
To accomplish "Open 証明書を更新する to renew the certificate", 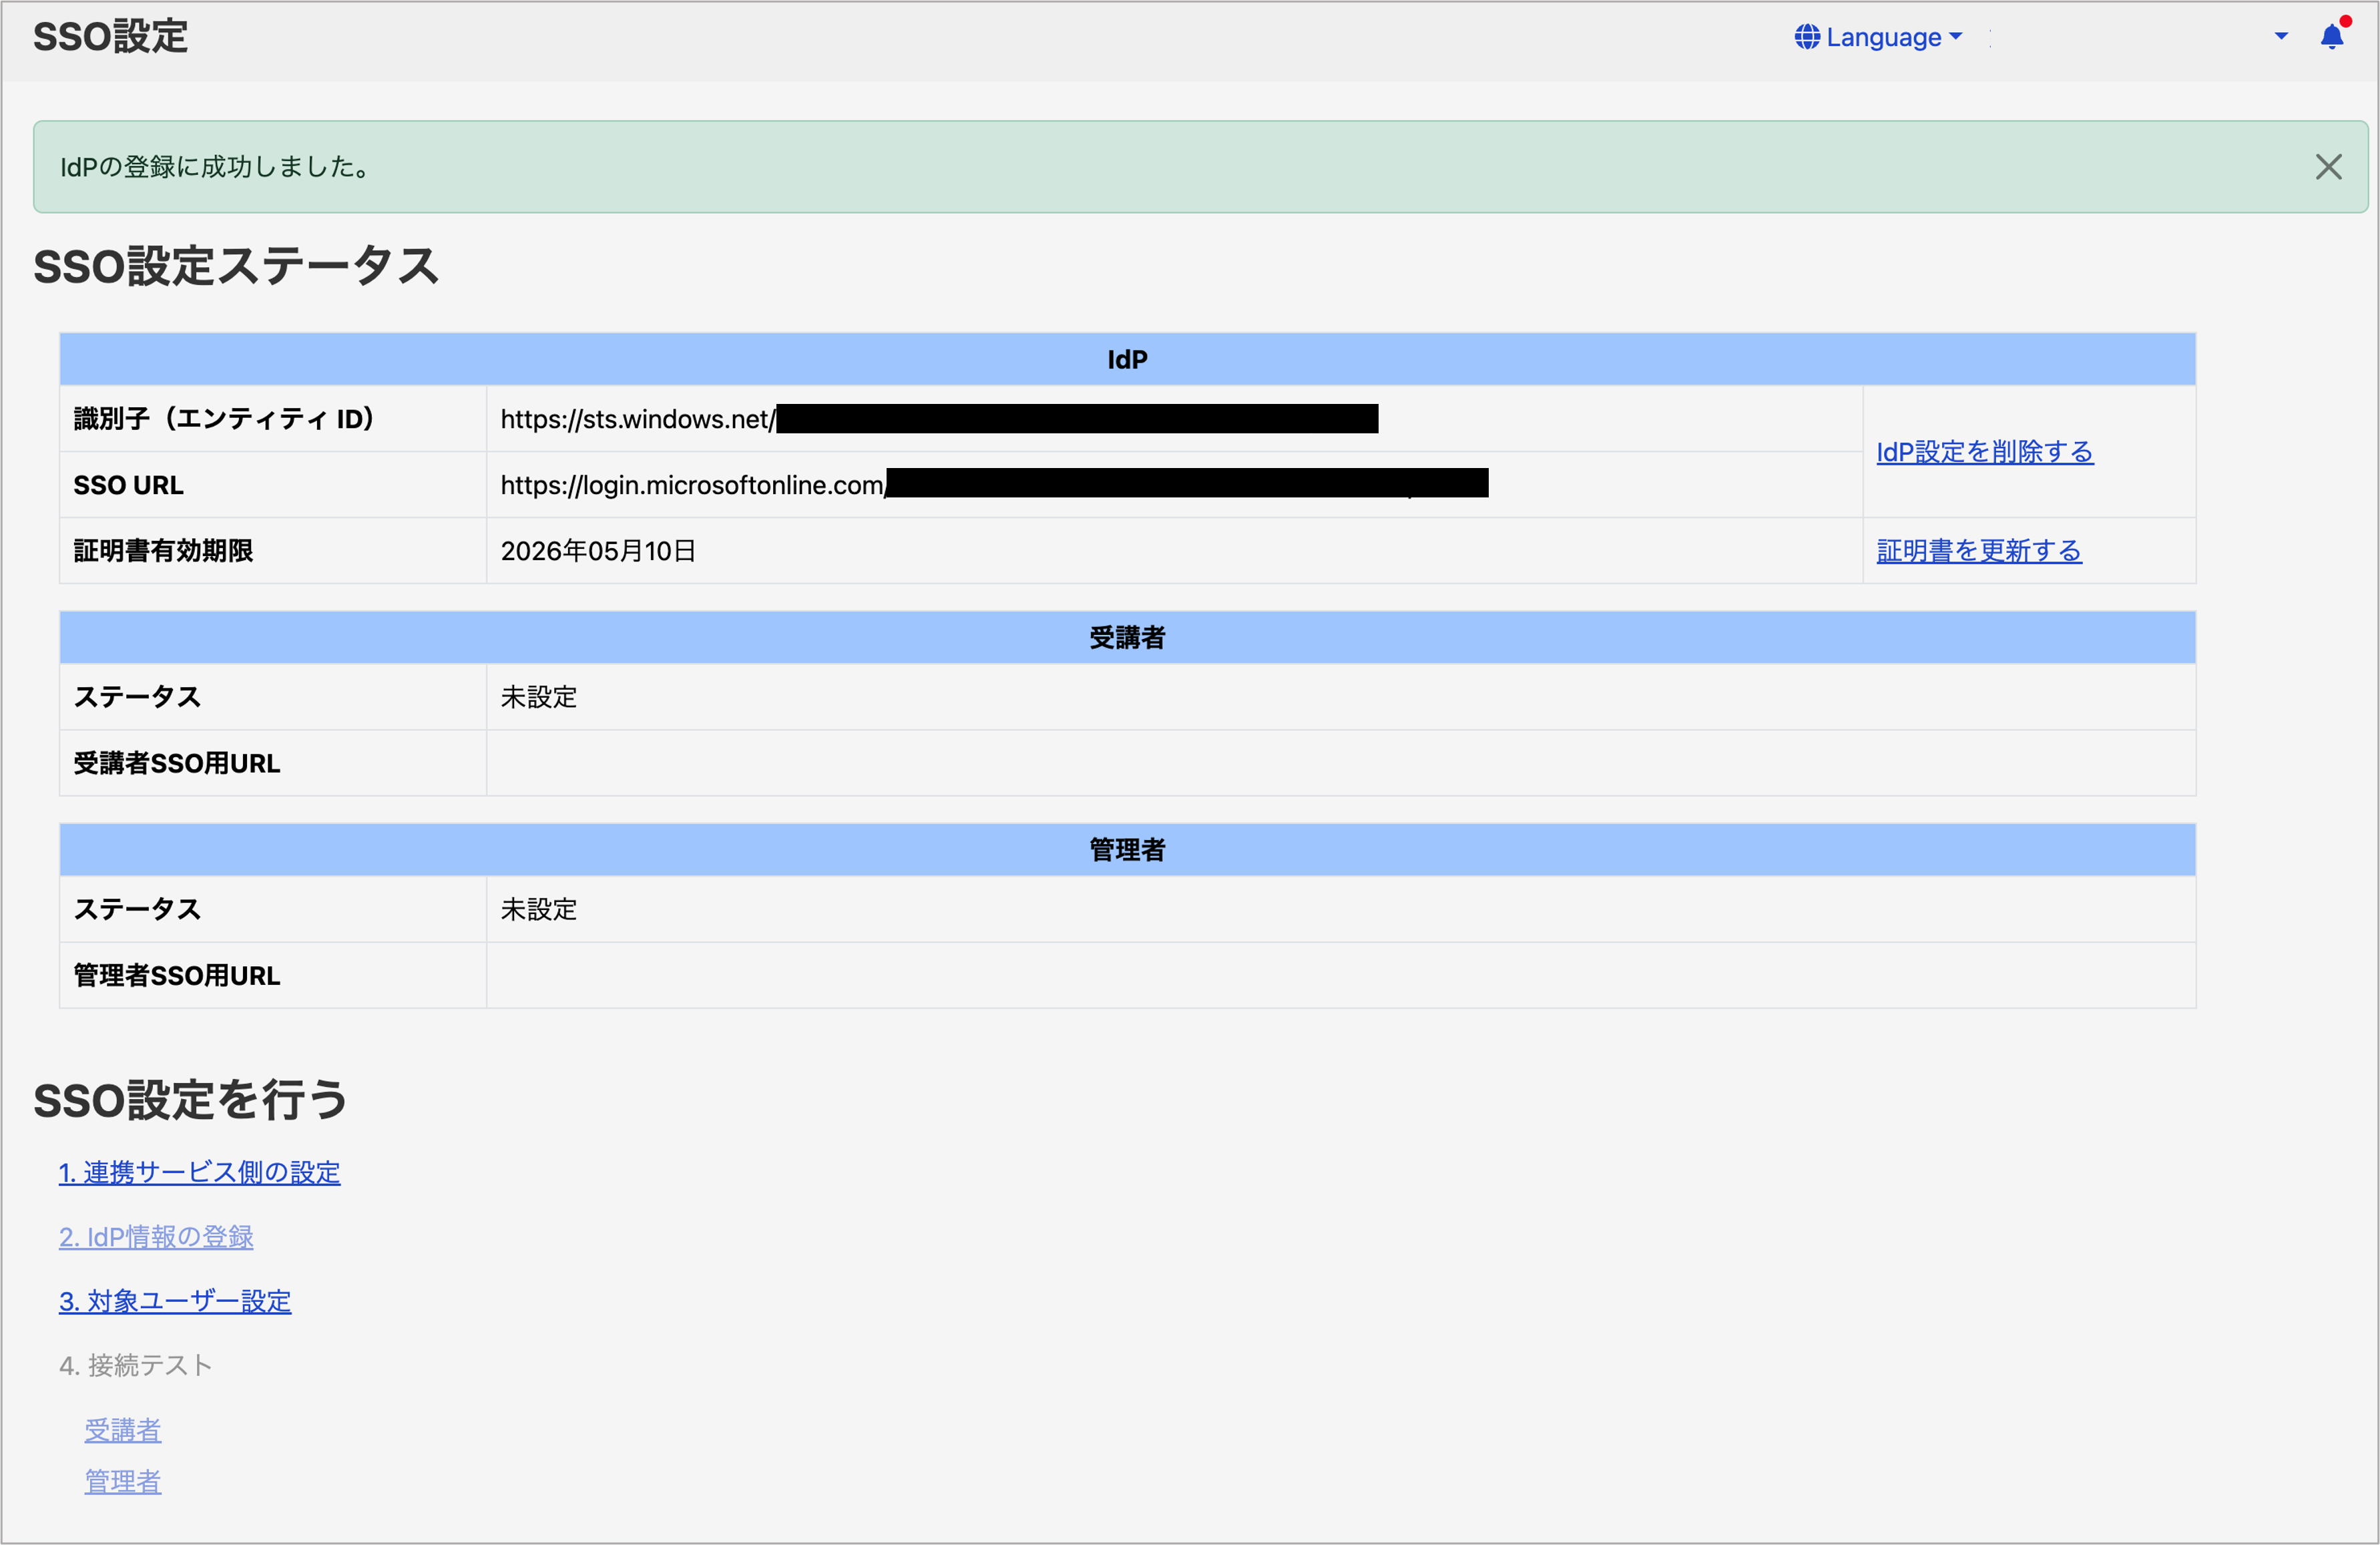I will pyautogui.click(x=1979, y=549).
